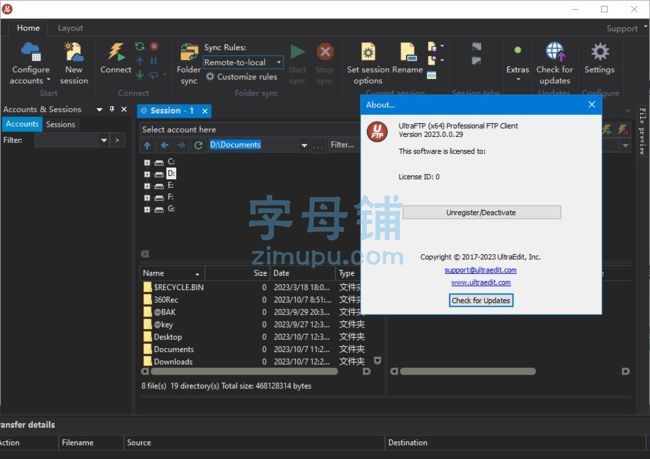The height and width of the screenshot is (459, 650).
Task: Click the pause icon in Connect group
Action: tap(154, 61)
